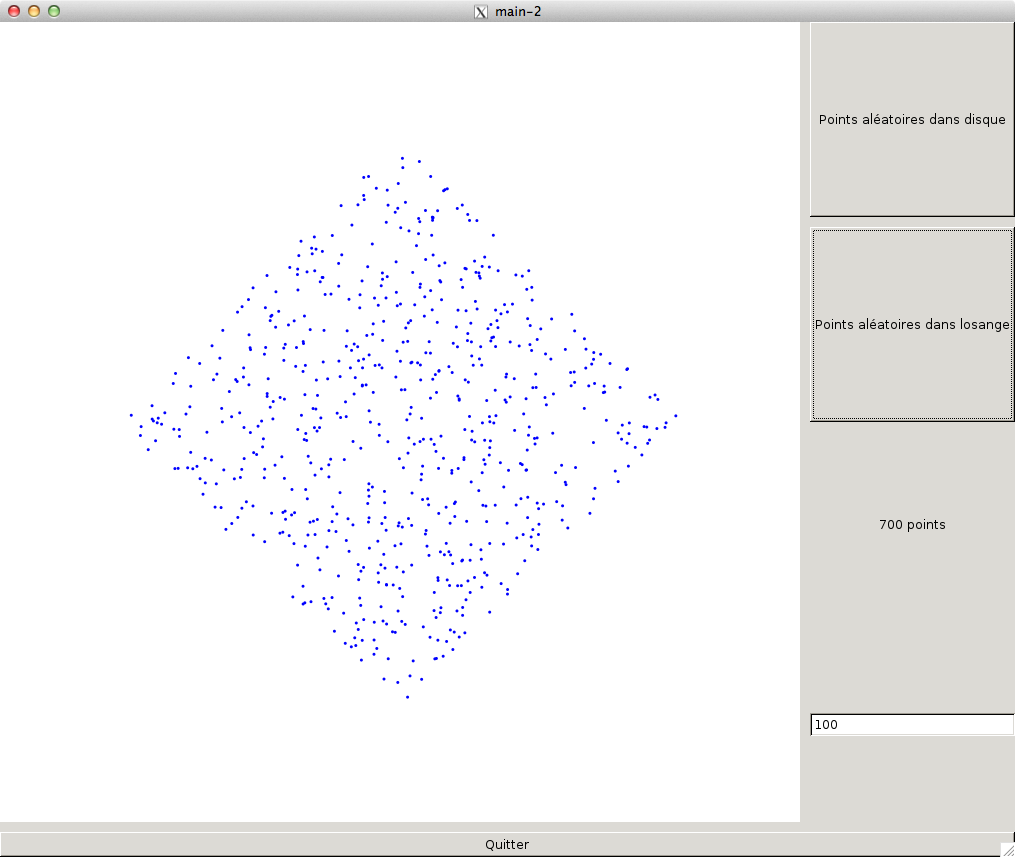Click the topmost blue point of the diamond
1015x857 pixels.
pos(403,158)
